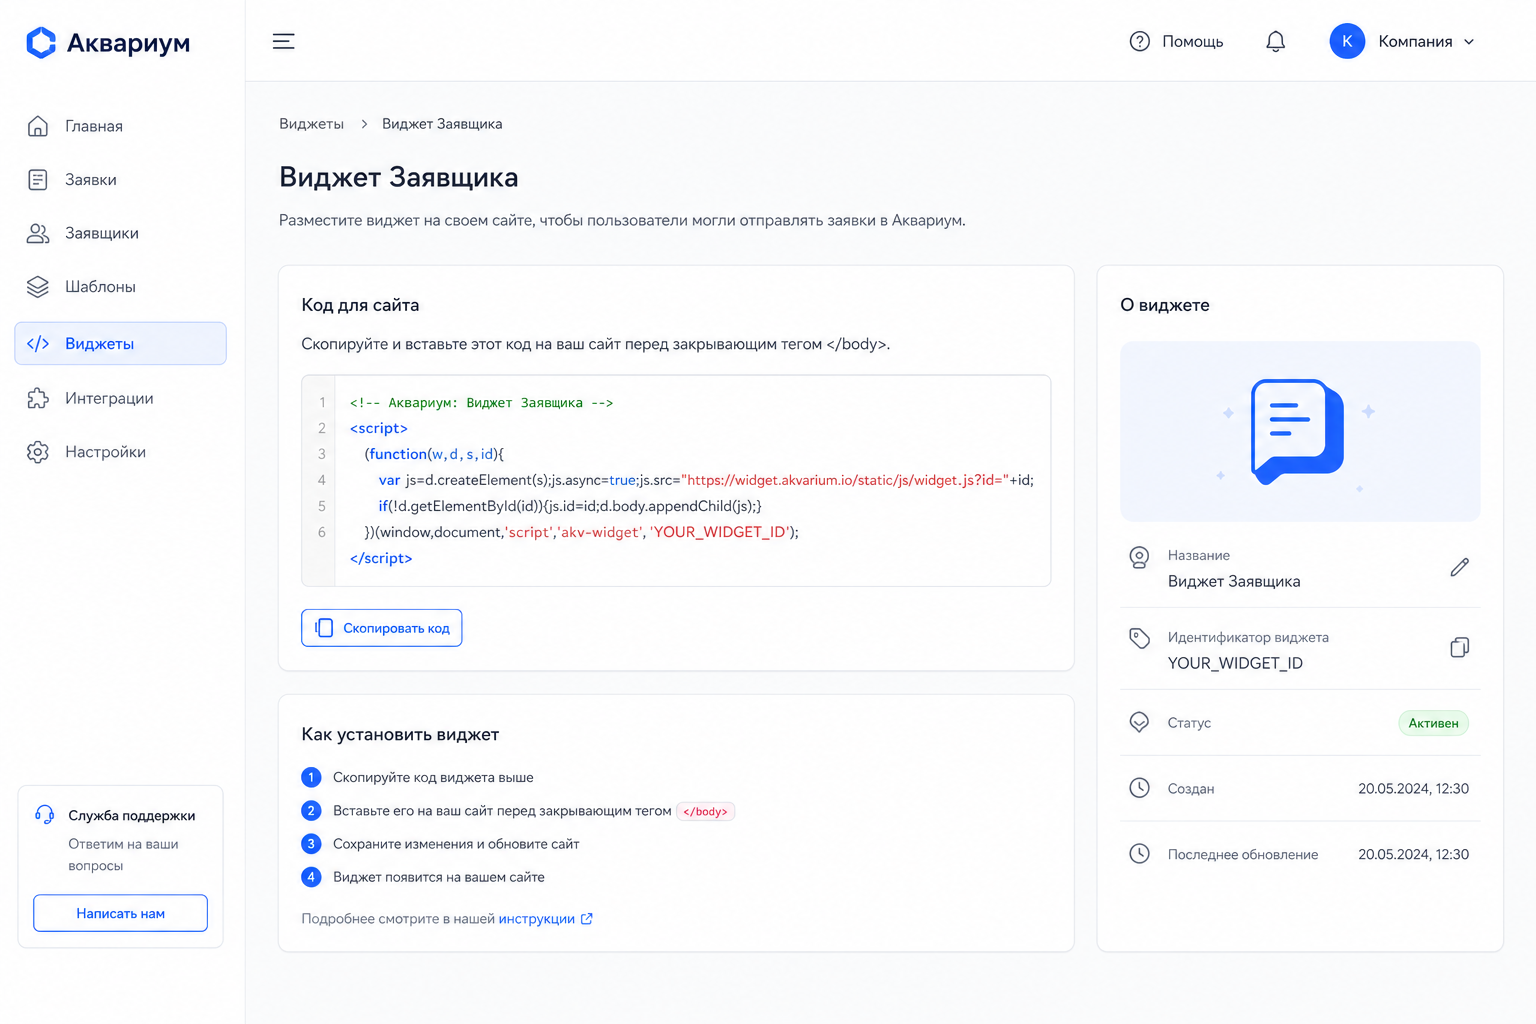The height and width of the screenshot is (1024, 1536).
Task: Click the Шаблоны layers icon
Action: [x=38, y=287]
